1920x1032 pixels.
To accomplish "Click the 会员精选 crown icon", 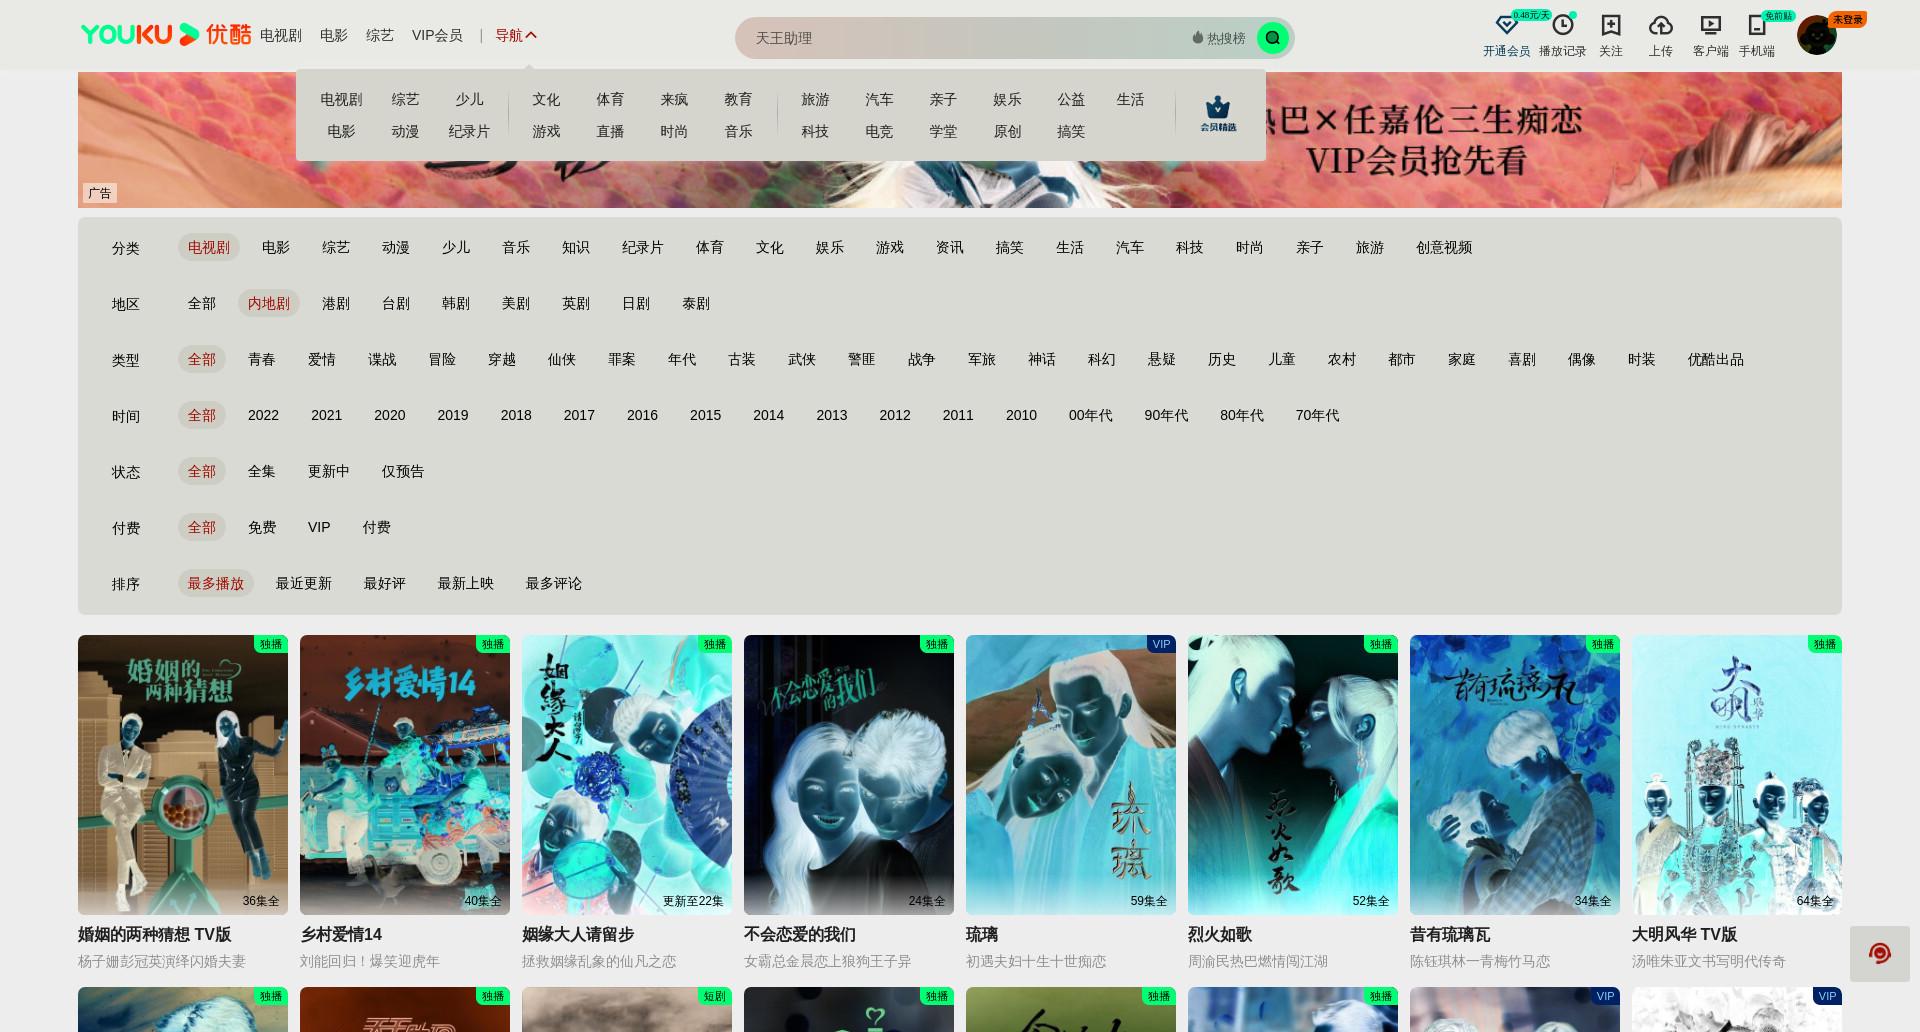I will pos(1218,114).
